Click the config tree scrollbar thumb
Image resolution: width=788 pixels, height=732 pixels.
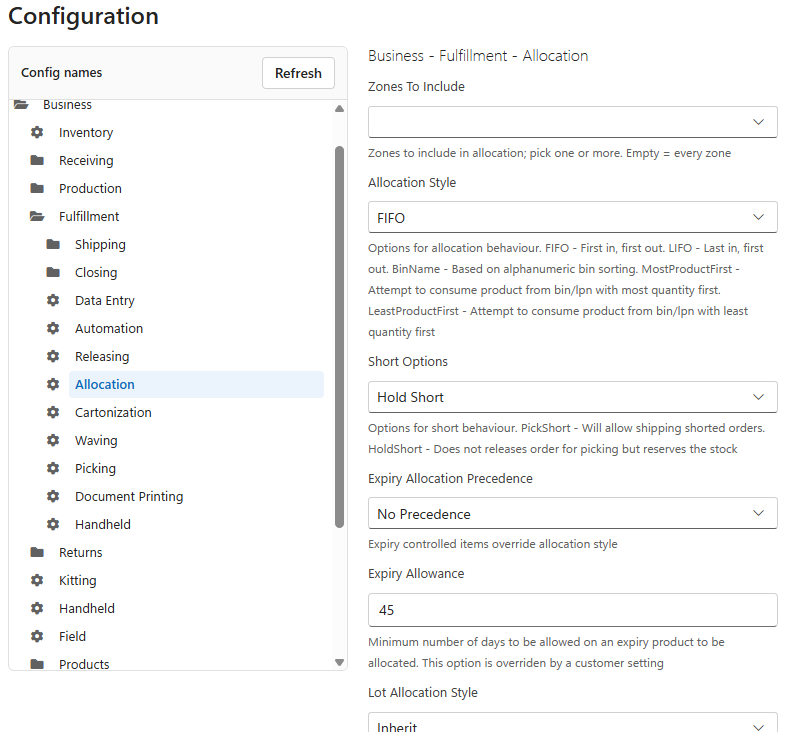pos(339,337)
